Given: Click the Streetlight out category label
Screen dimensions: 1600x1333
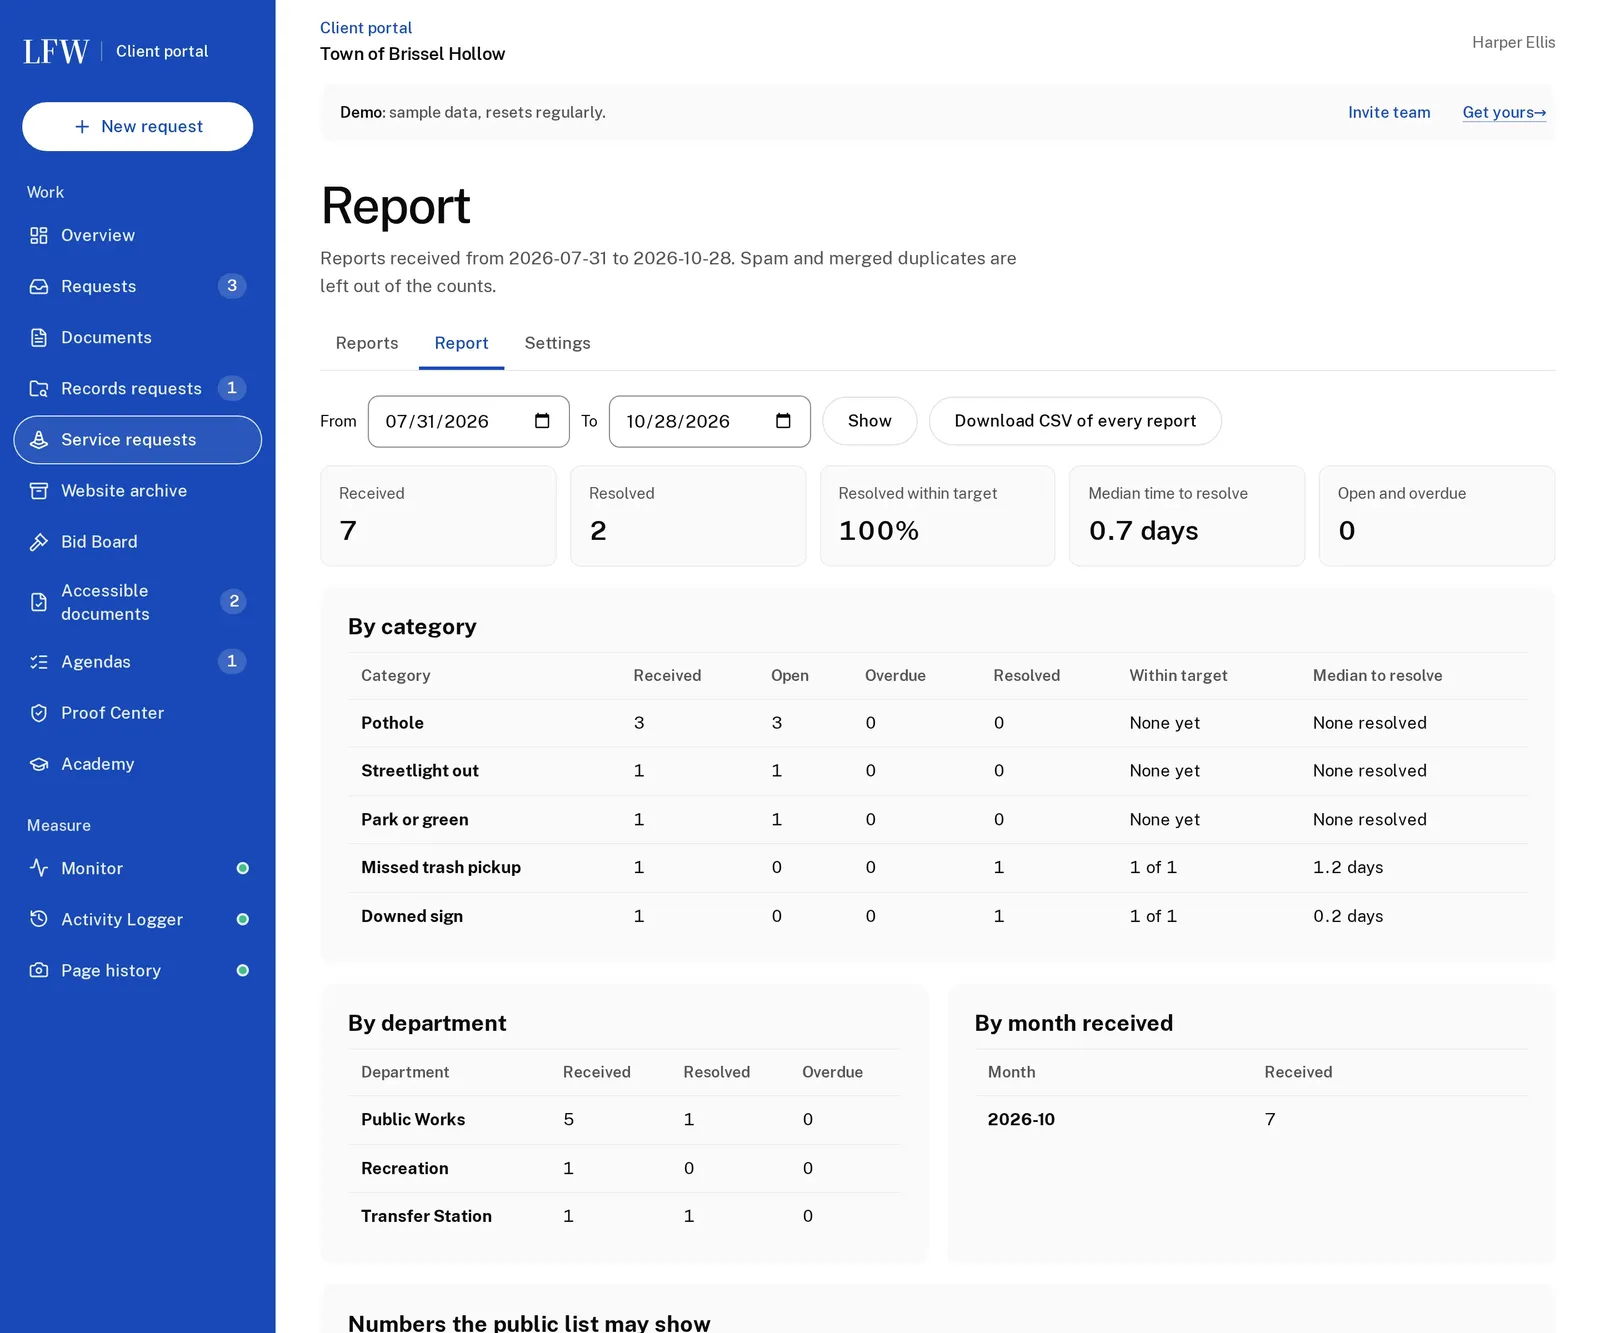Looking at the screenshot, I should coord(420,771).
